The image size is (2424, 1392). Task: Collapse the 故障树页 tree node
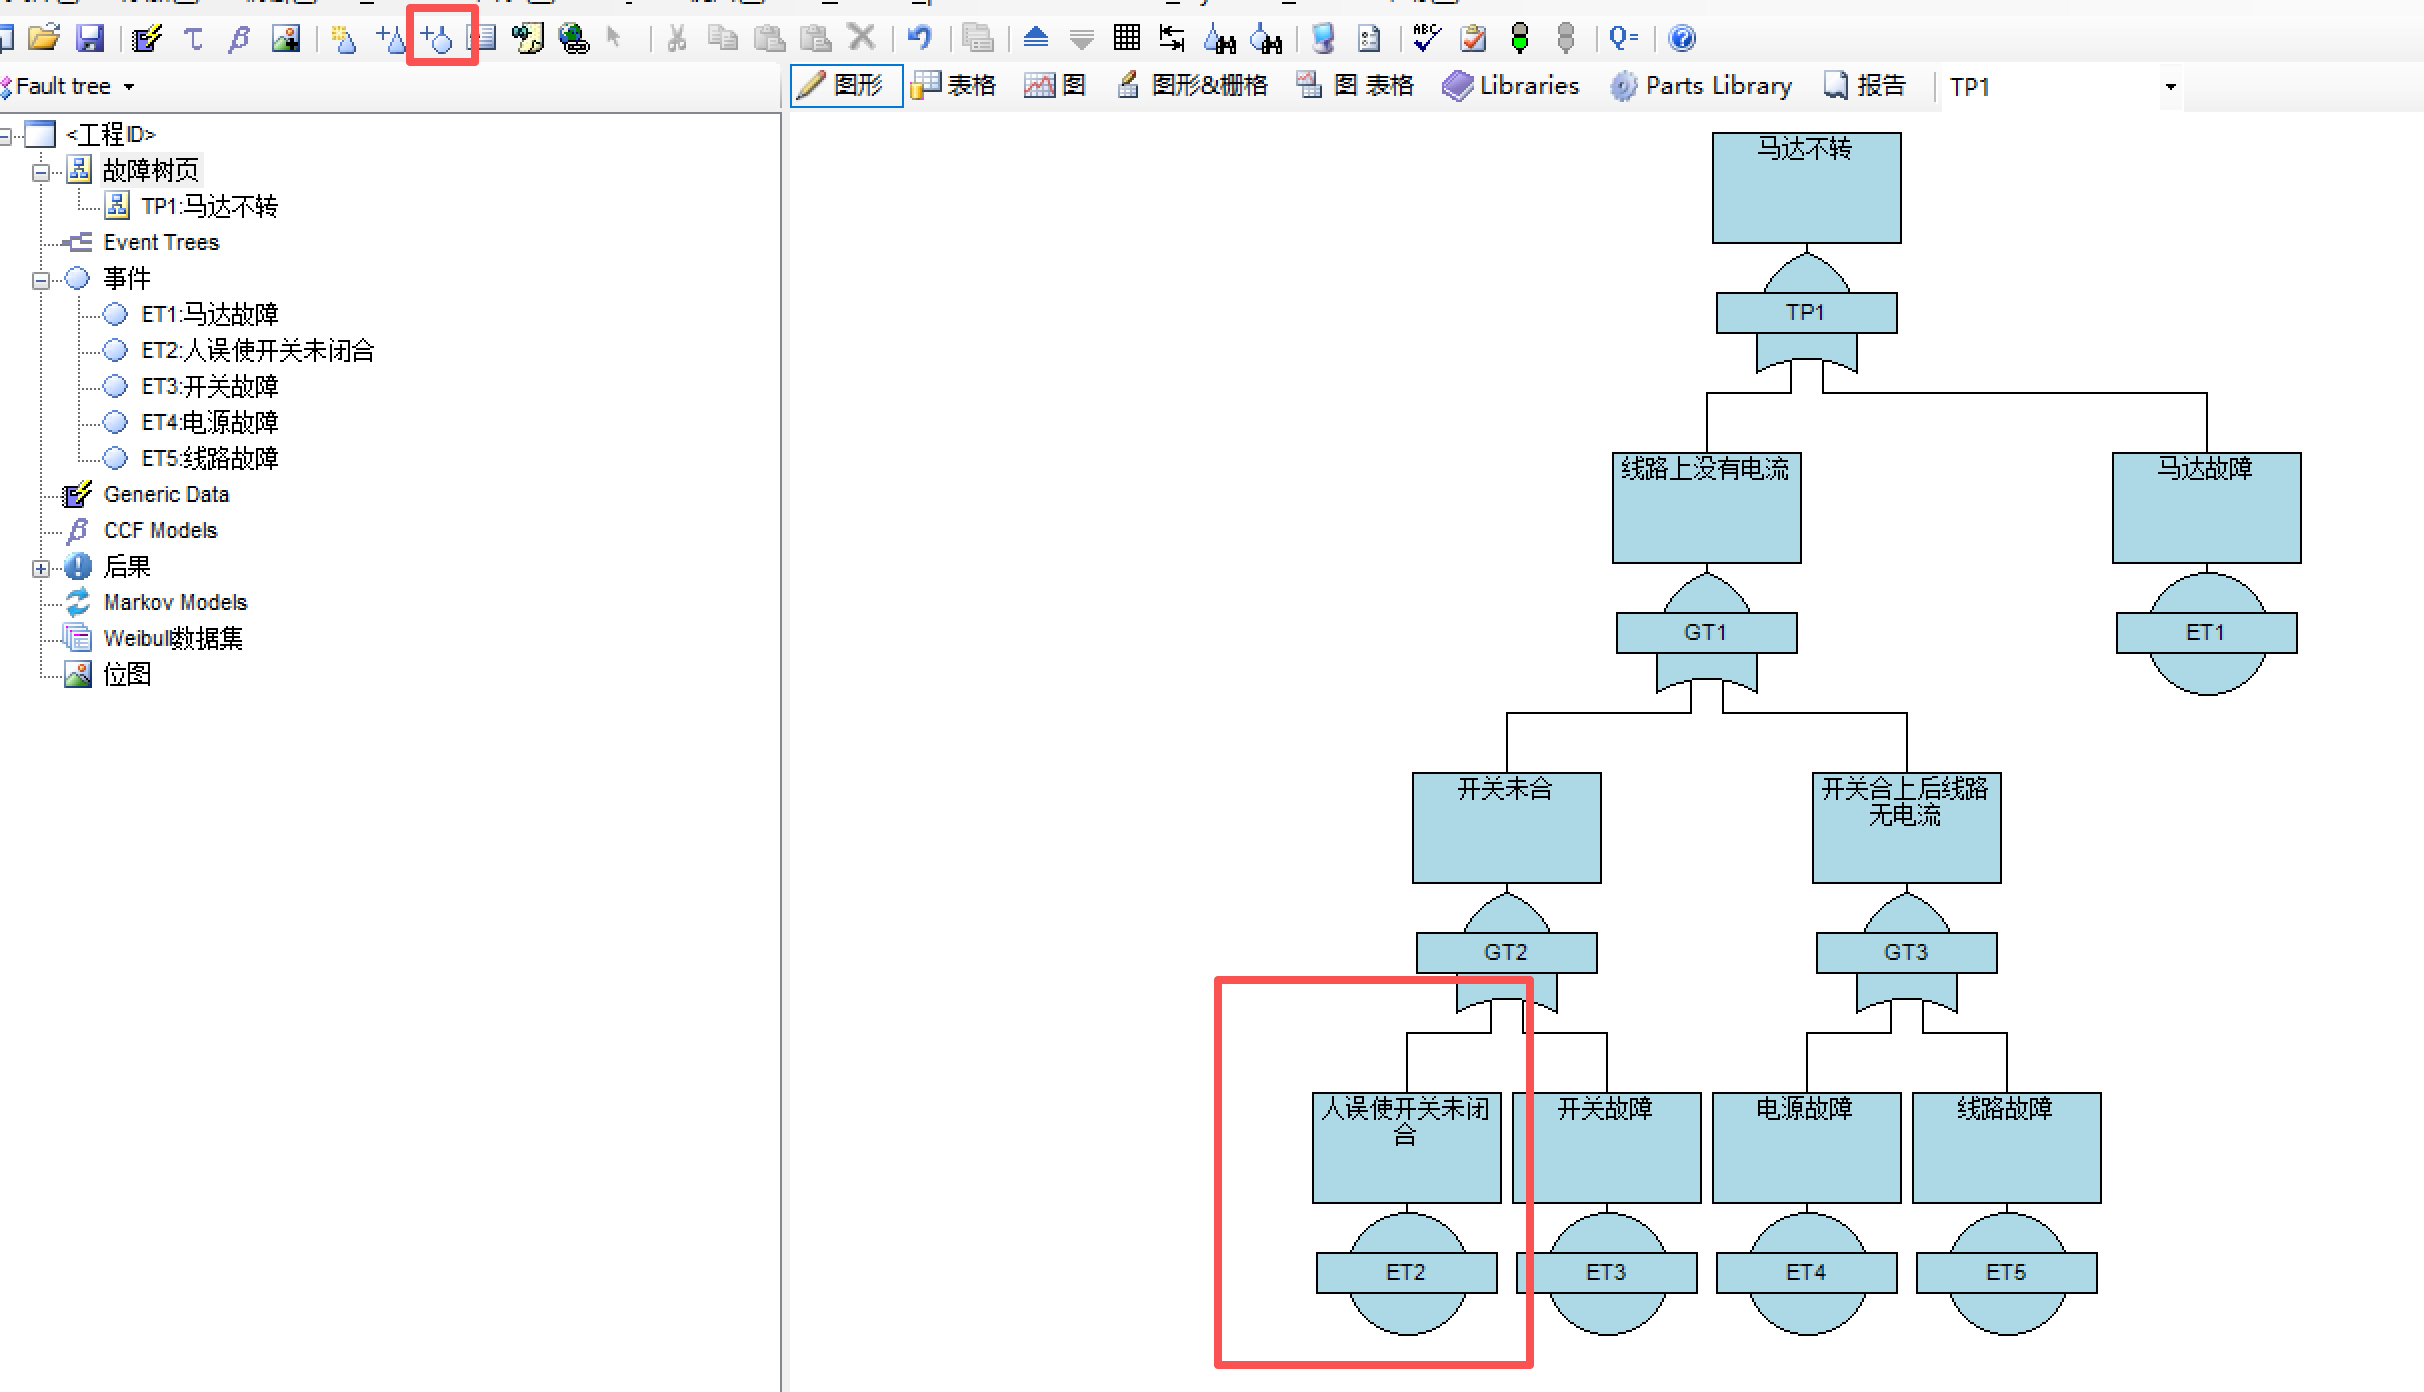pyautogui.click(x=41, y=172)
